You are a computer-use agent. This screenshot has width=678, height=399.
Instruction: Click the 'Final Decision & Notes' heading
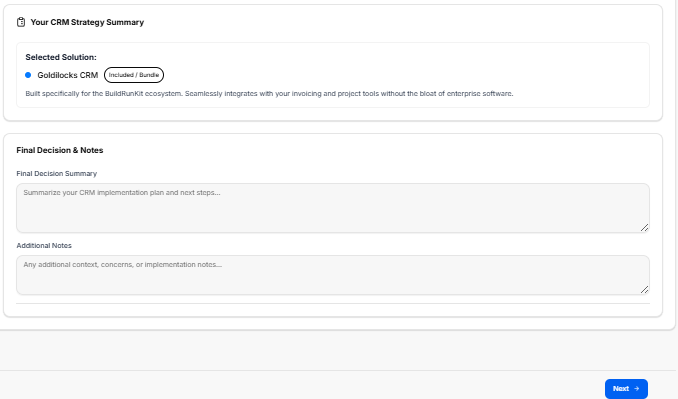click(60, 150)
